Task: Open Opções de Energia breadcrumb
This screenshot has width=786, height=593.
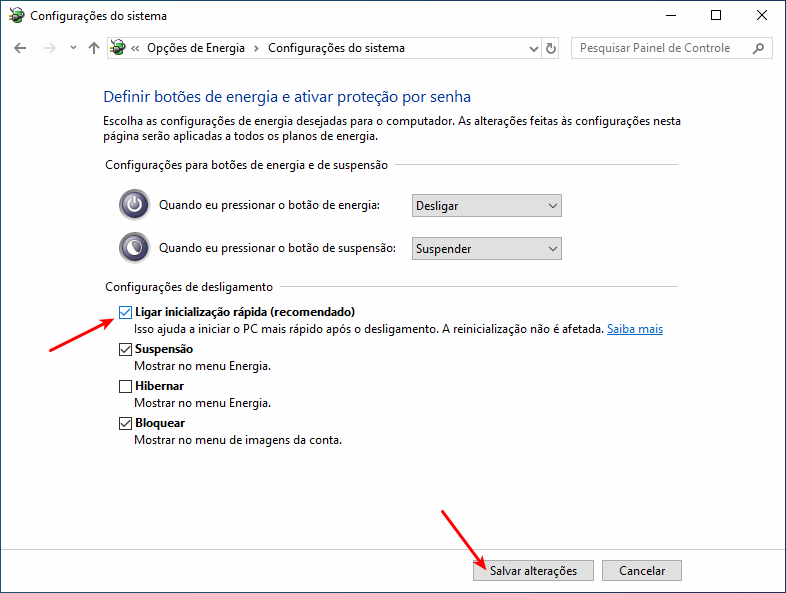Action: (195, 48)
